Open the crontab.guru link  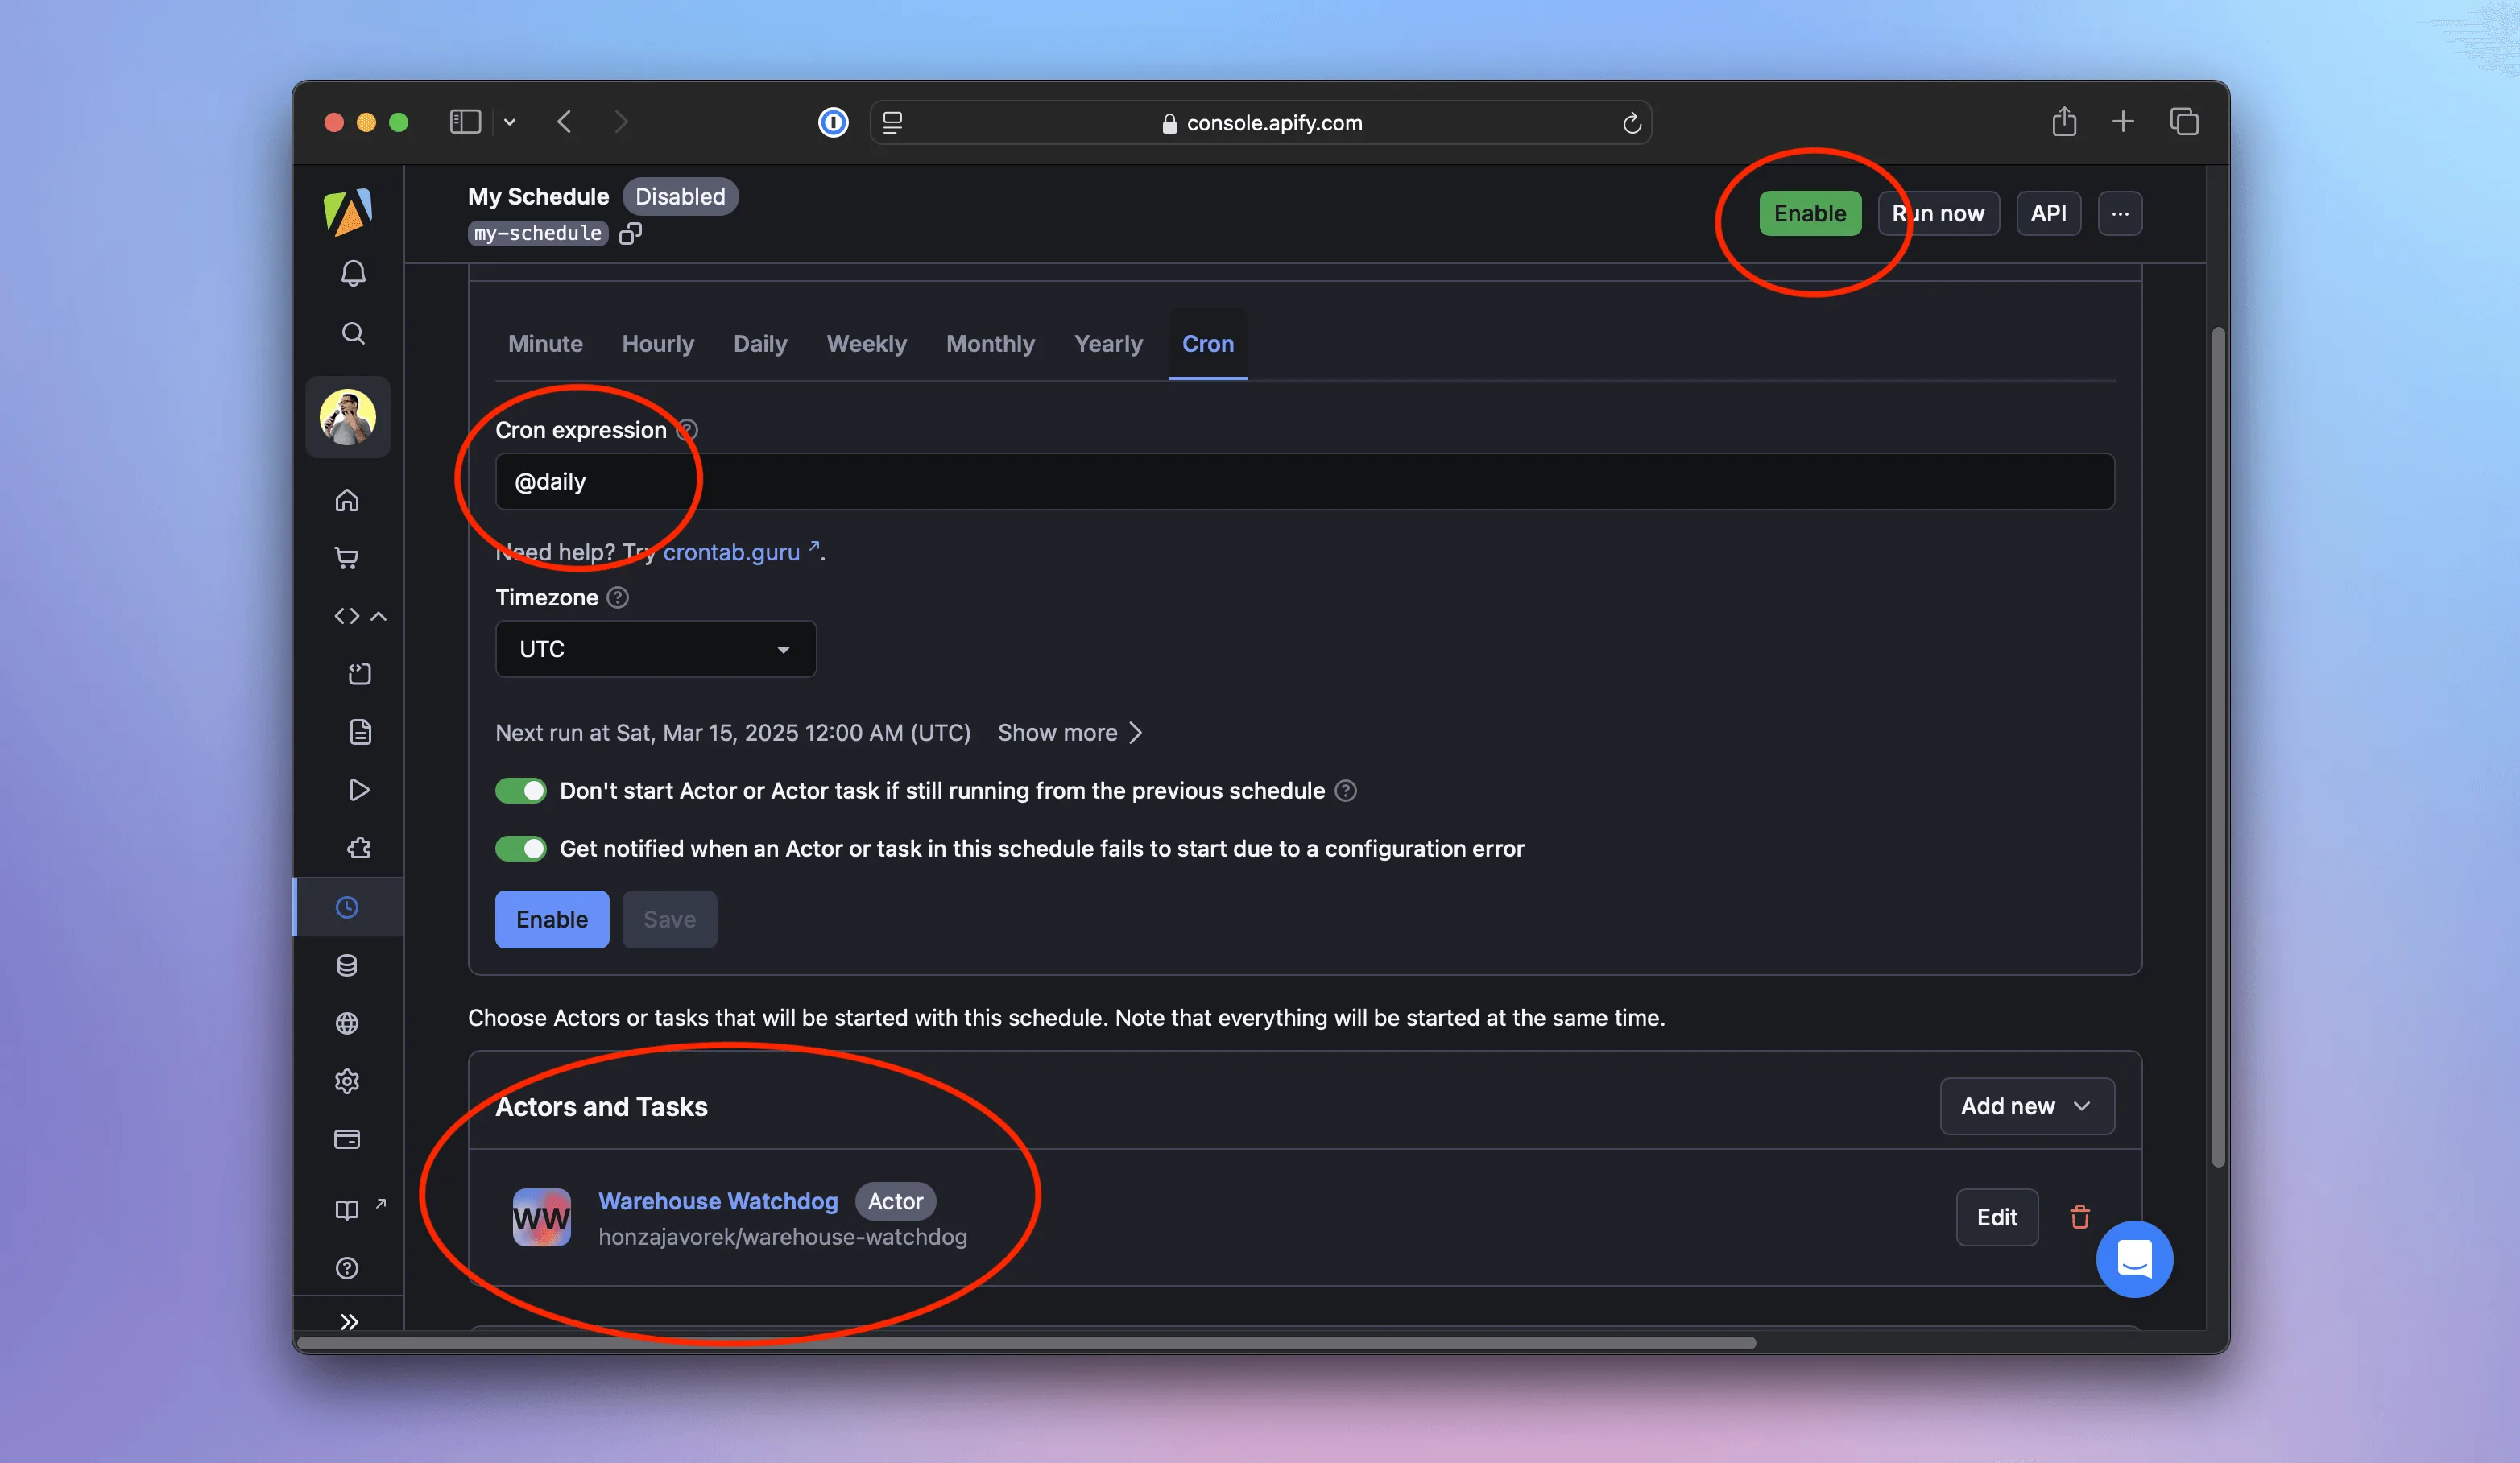point(732,552)
